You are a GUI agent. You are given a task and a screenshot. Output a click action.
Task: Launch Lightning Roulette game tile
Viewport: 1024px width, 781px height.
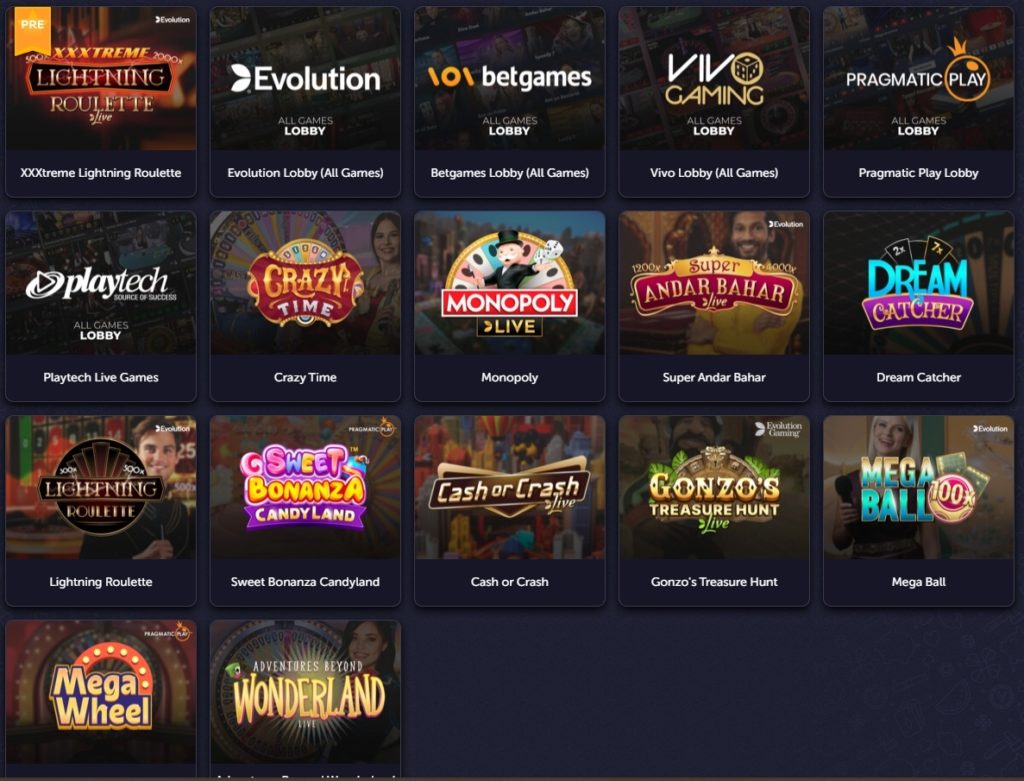101,511
